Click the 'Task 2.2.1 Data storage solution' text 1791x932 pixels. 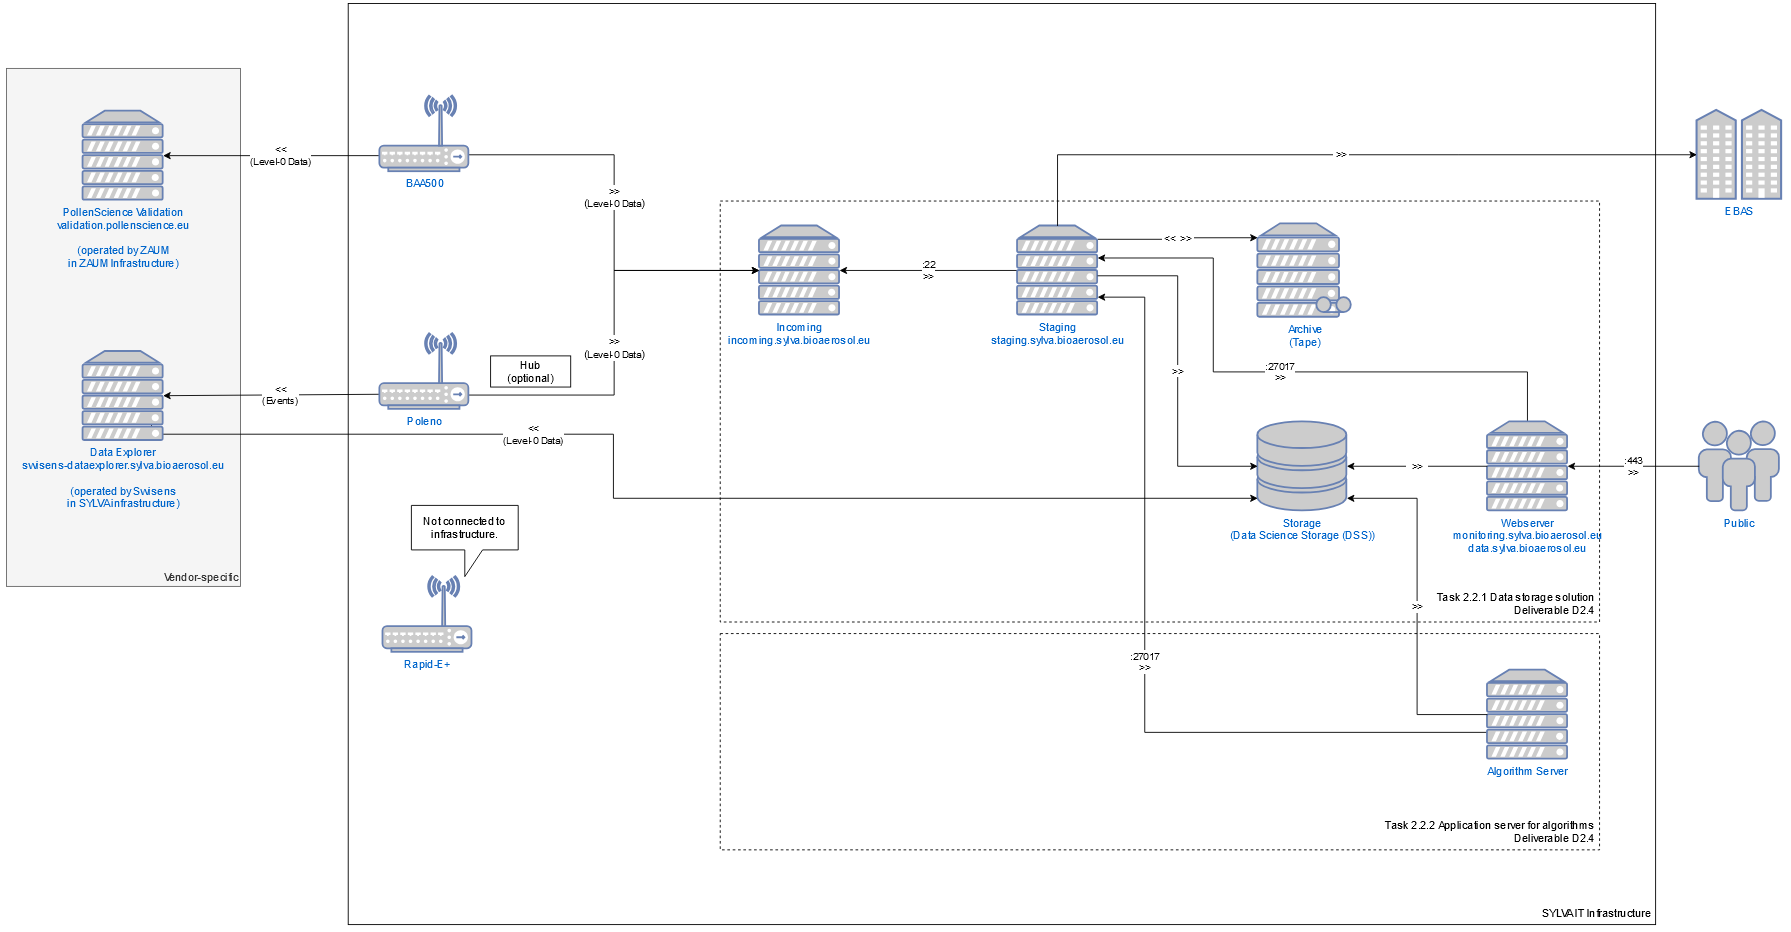click(x=1515, y=598)
